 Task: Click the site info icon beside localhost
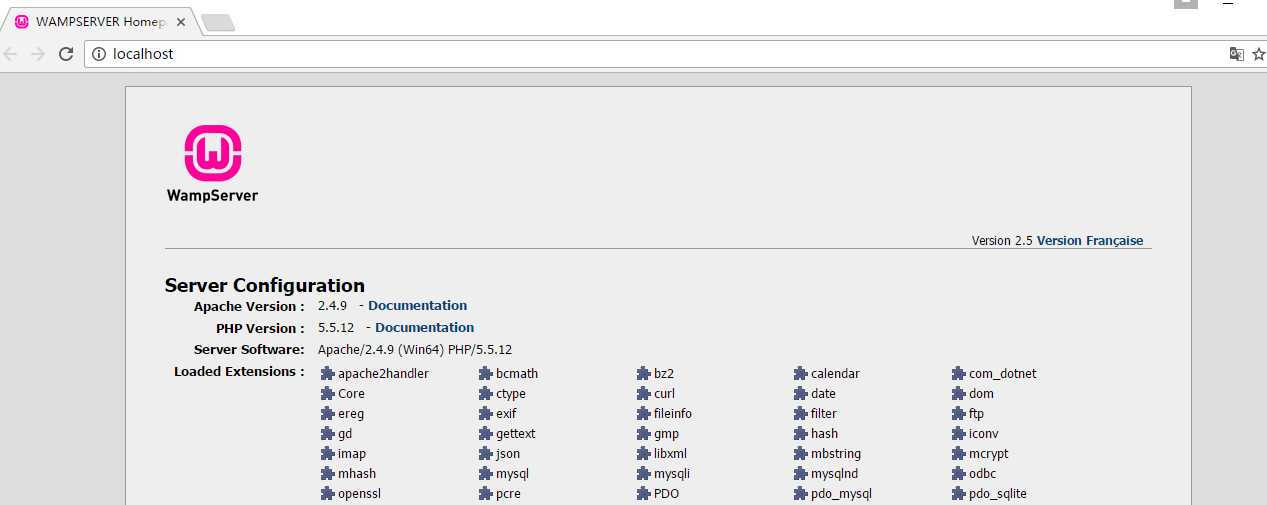99,54
